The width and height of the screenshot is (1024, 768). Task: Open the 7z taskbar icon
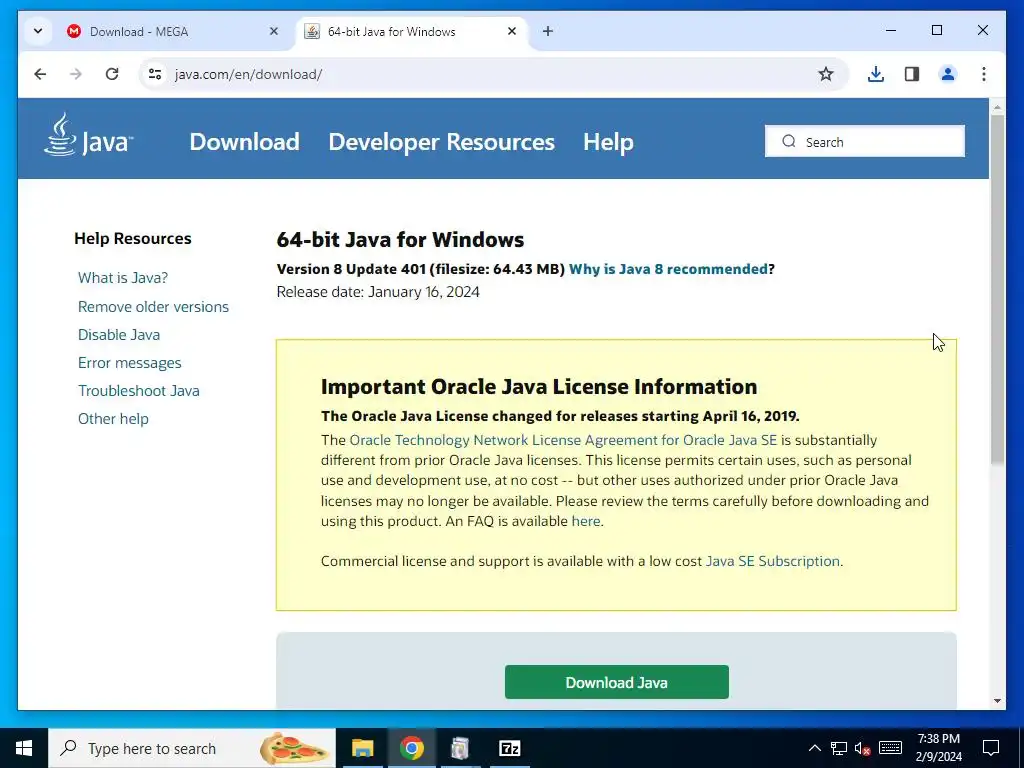pos(509,748)
